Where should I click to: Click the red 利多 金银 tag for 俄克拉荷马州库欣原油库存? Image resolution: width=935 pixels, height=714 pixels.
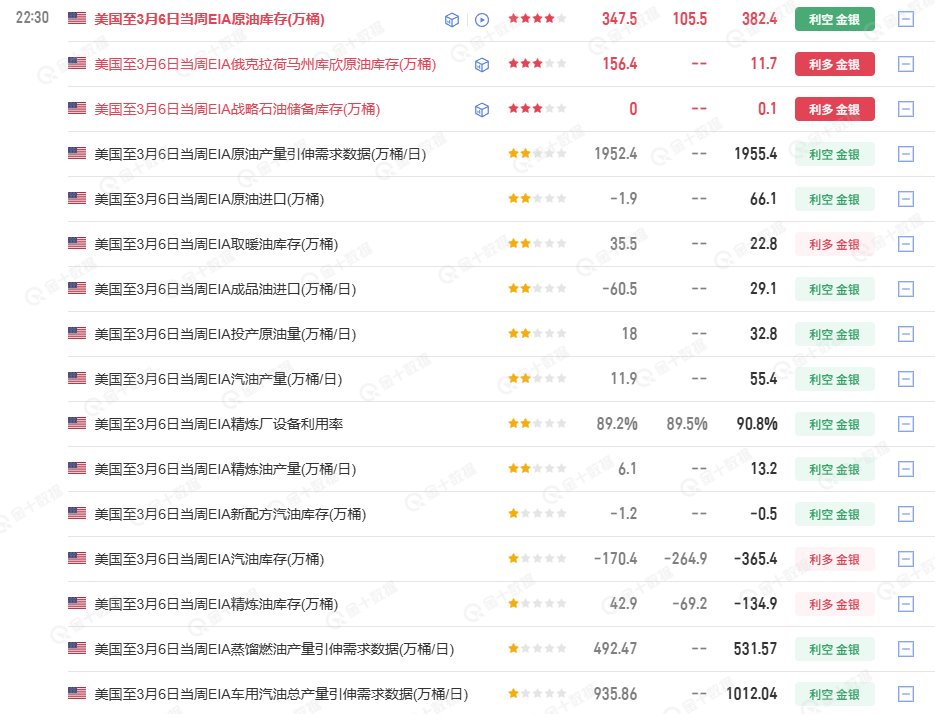click(x=834, y=64)
